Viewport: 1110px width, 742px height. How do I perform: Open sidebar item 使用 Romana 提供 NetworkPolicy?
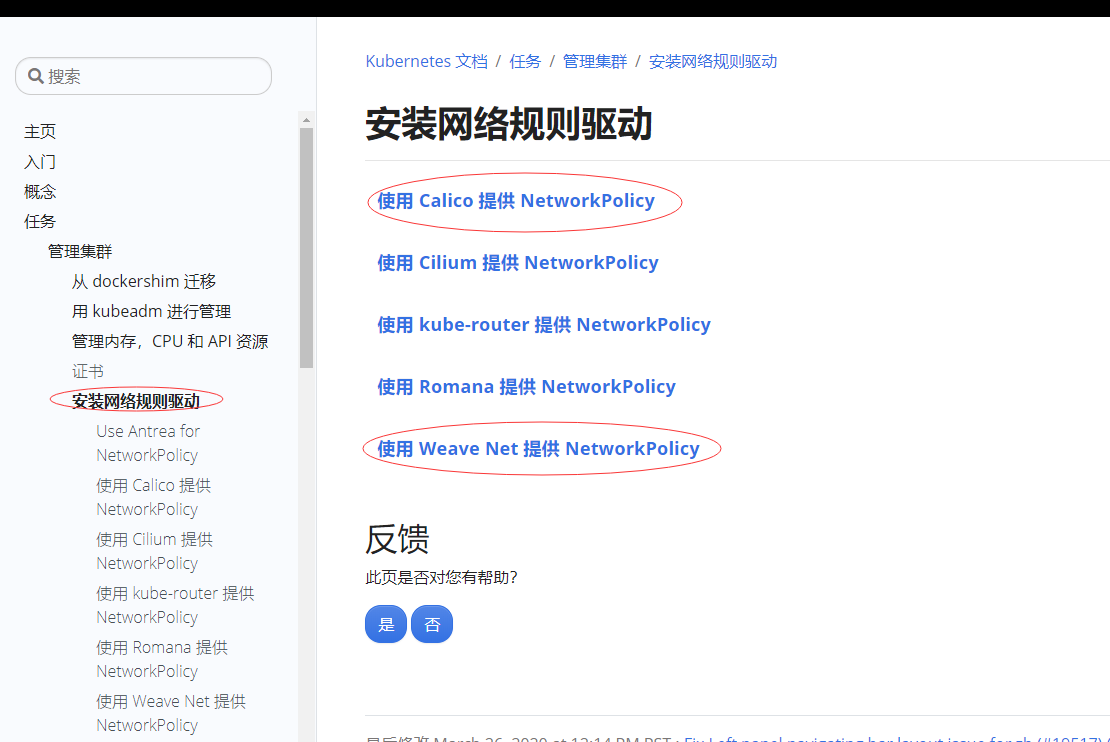[x=162, y=659]
